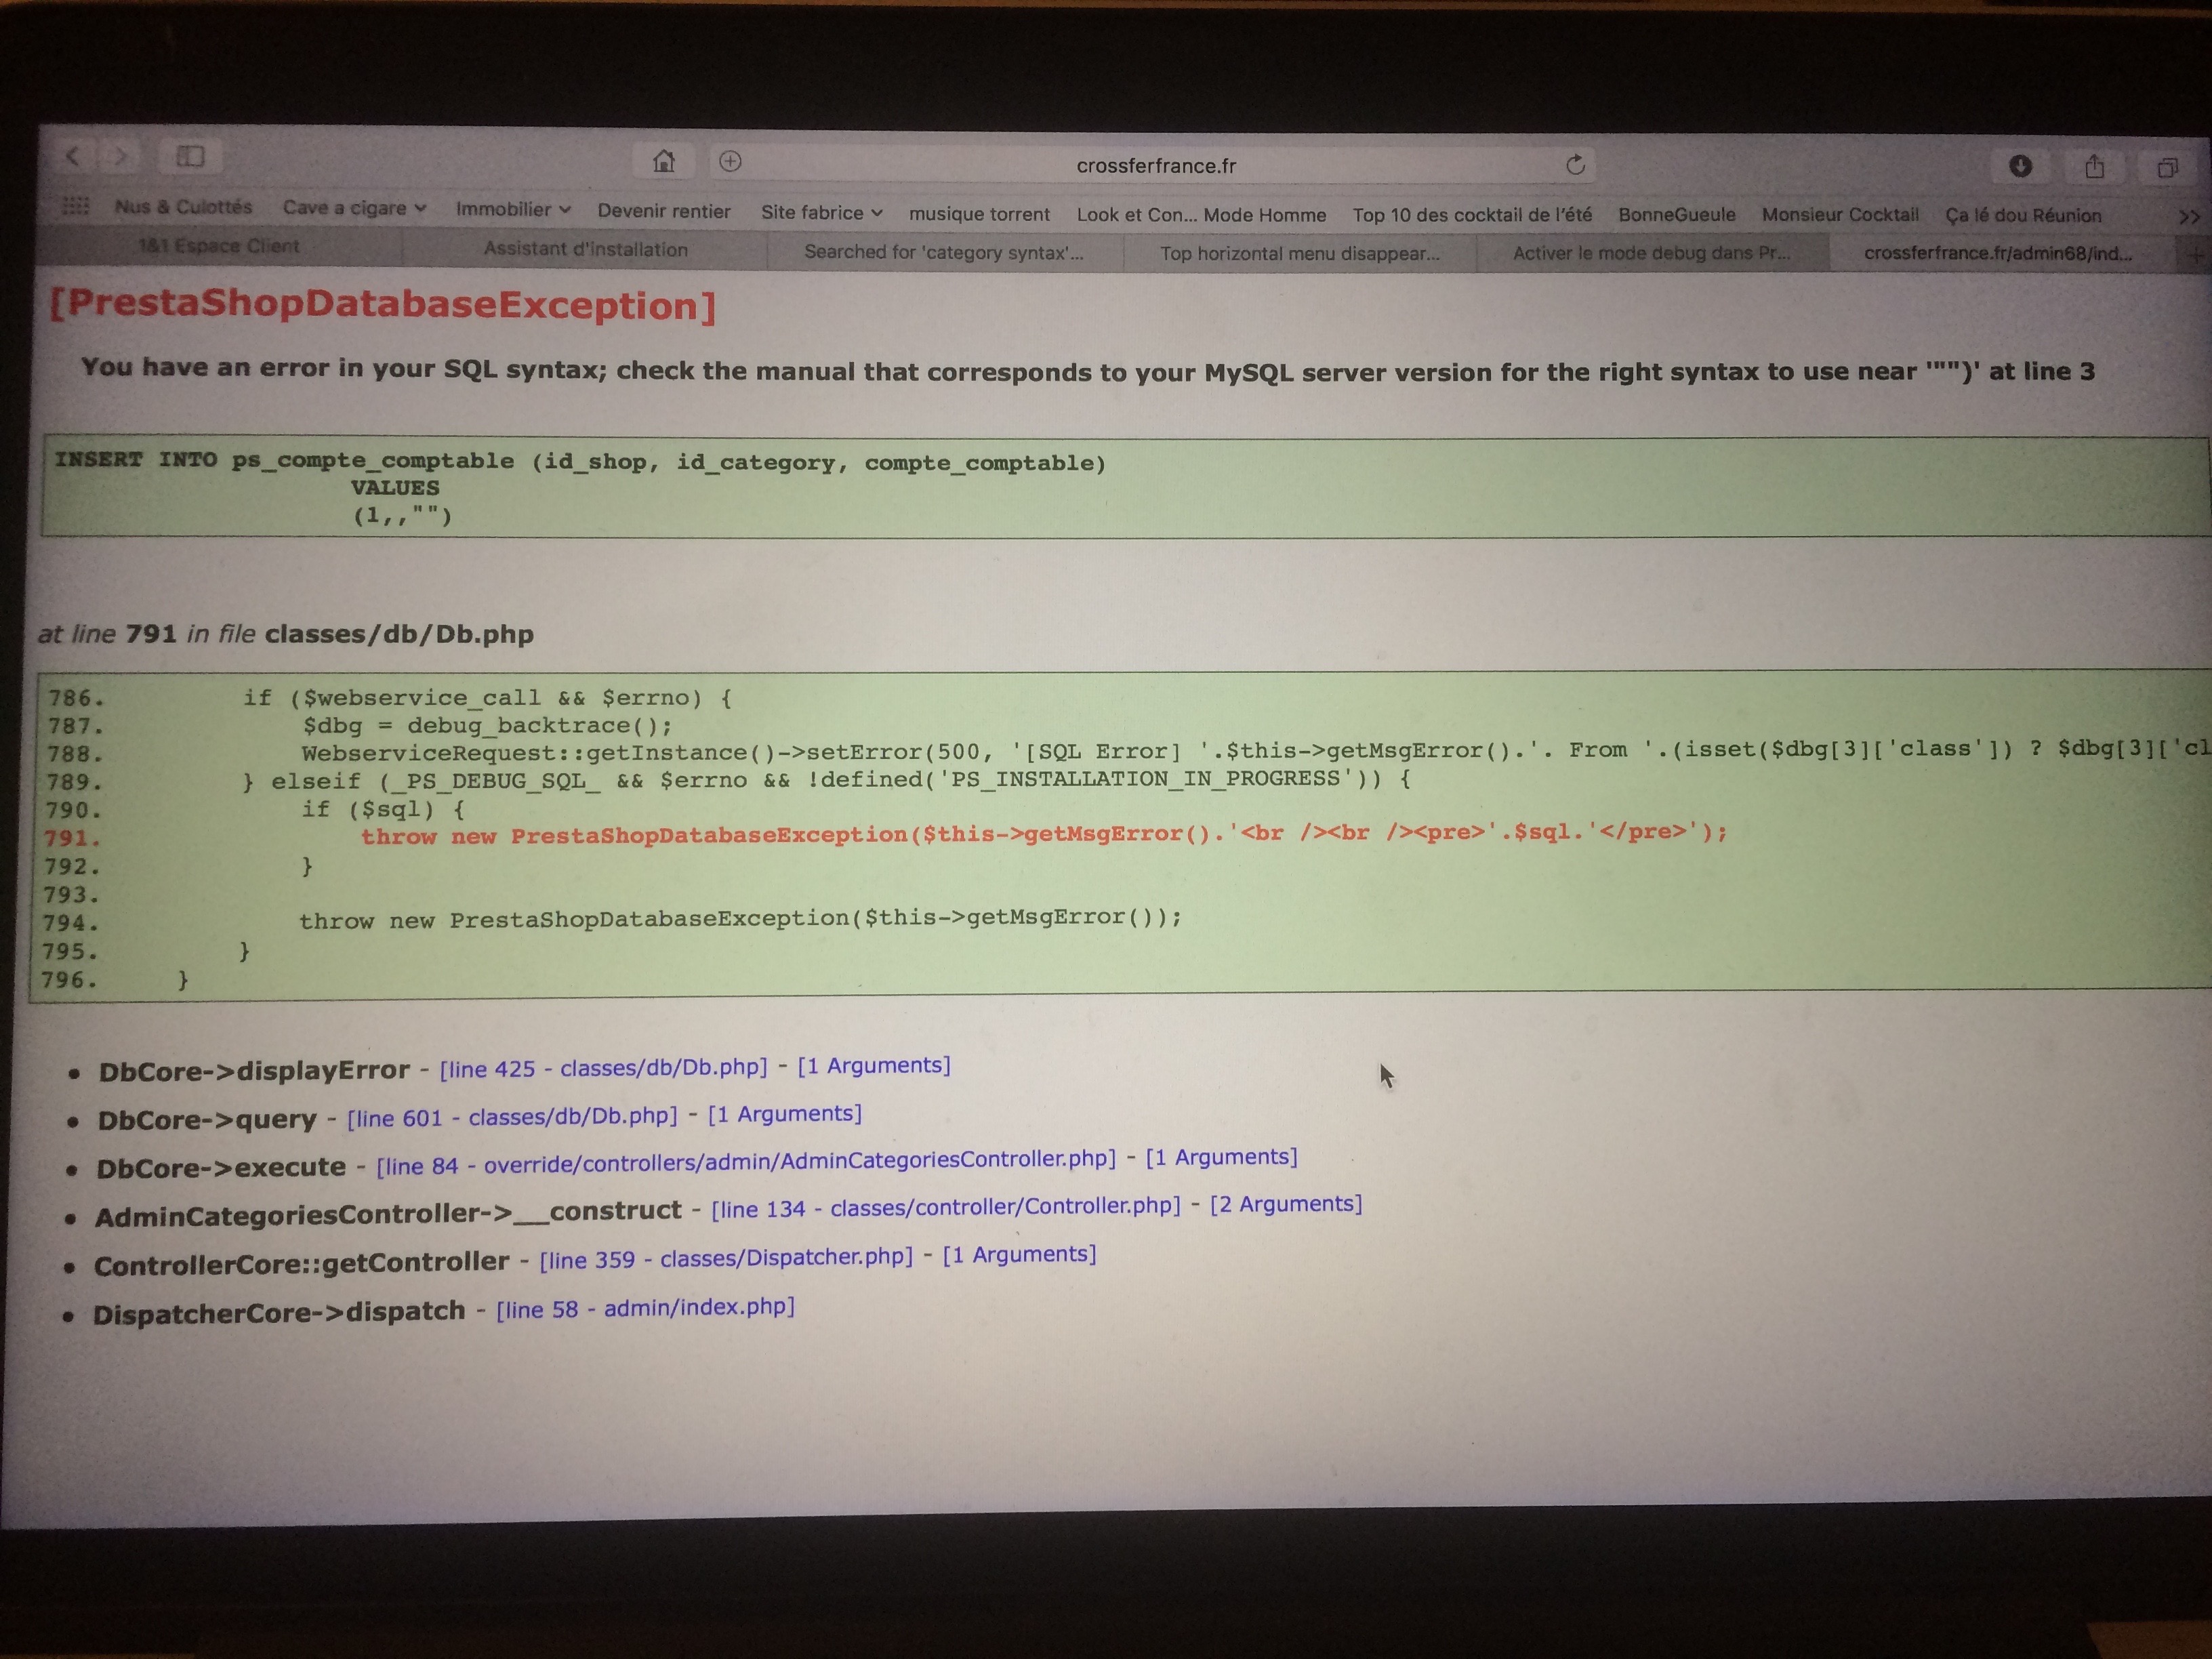Show all tabs overview icon
This screenshot has width=2212, height=1659.
coord(2166,168)
